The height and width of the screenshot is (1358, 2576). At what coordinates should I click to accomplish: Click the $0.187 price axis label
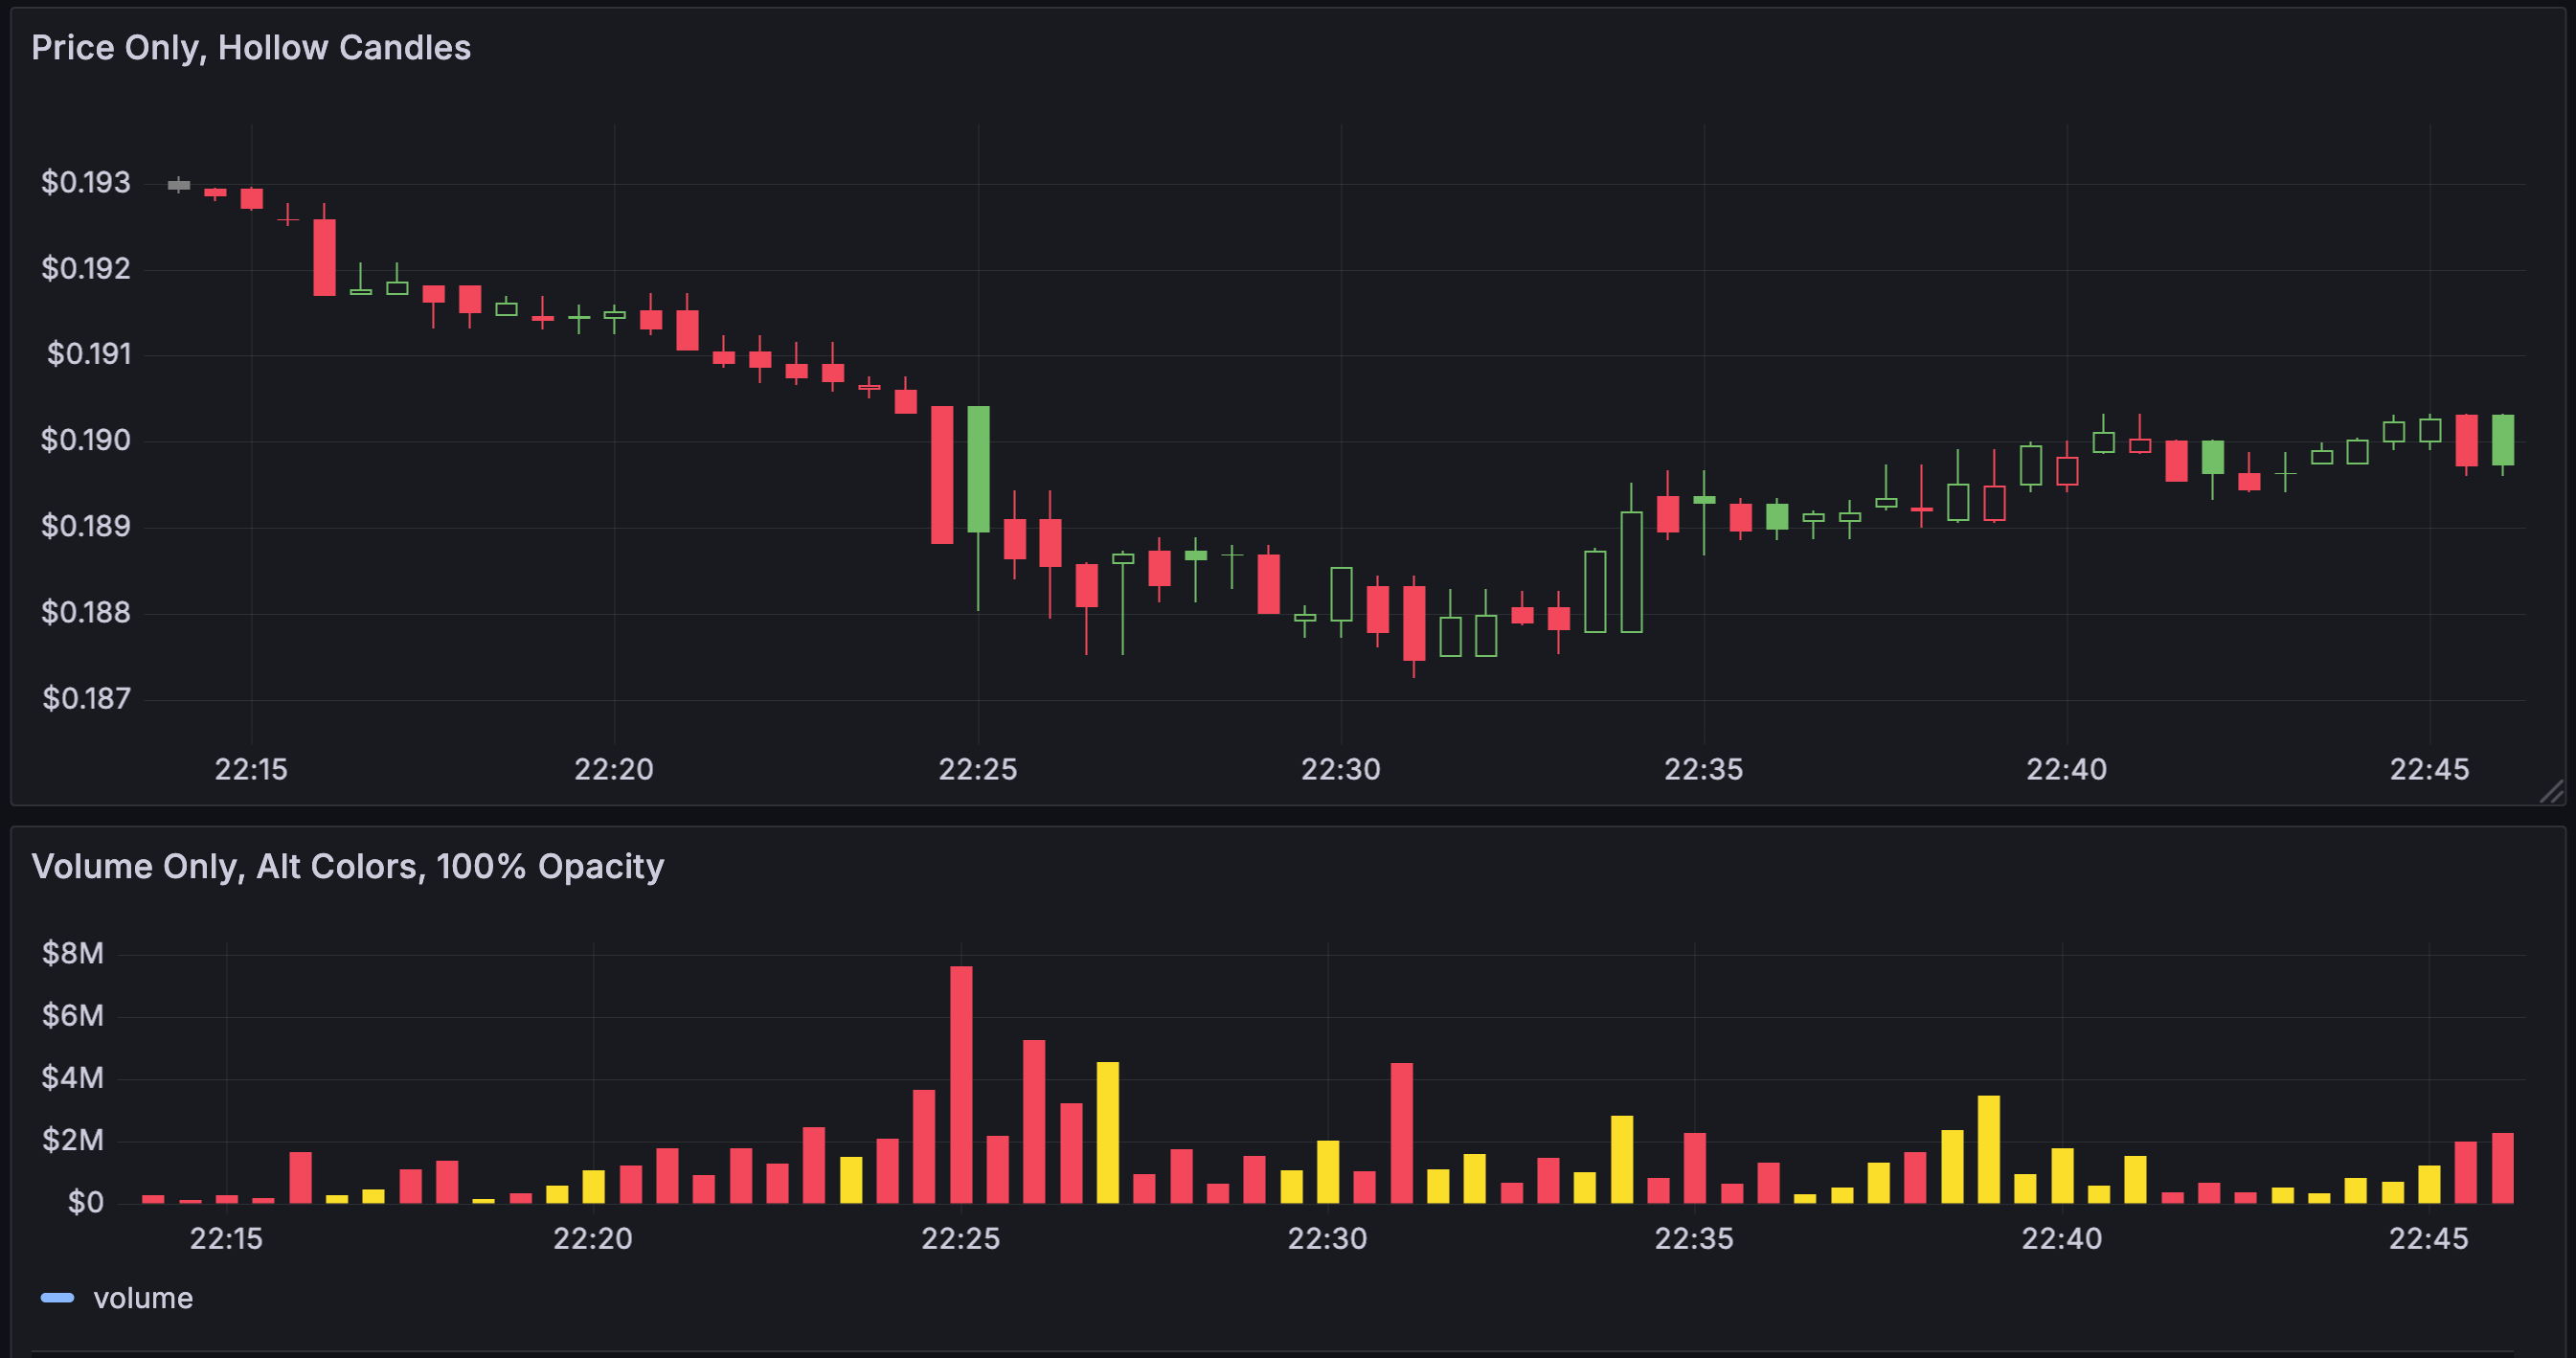tap(86, 698)
